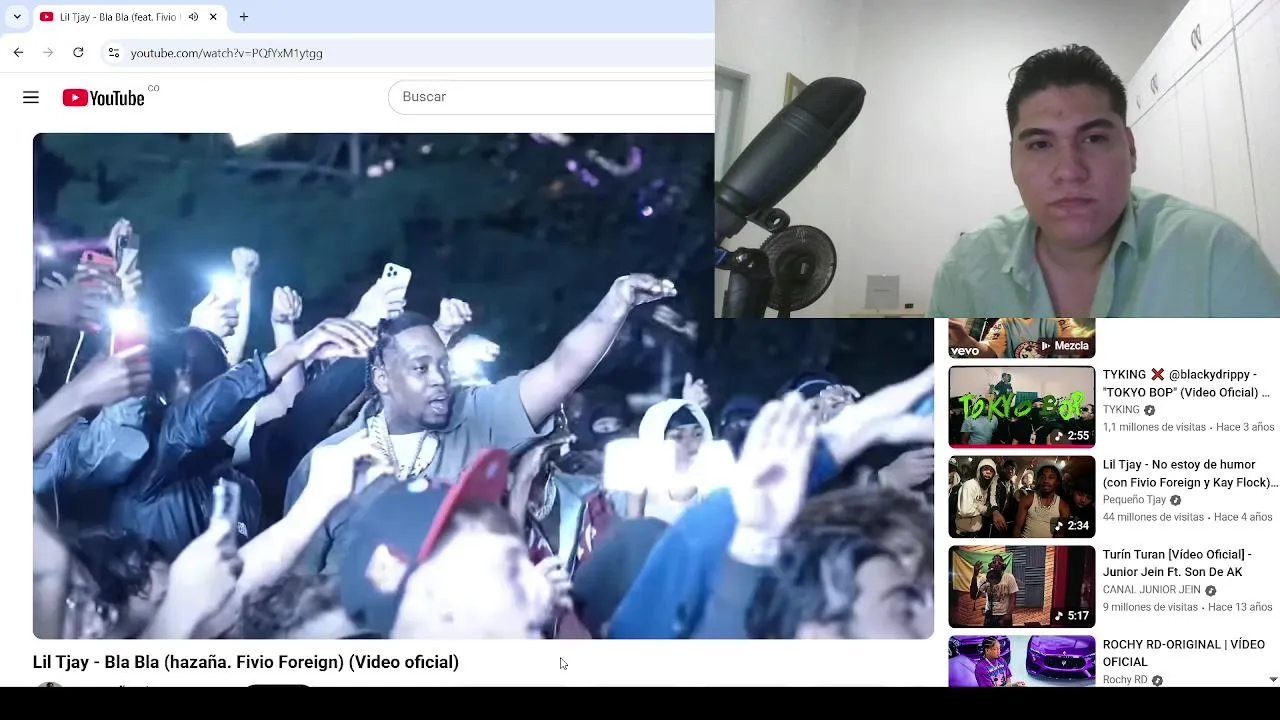The height and width of the screenshot is (720, 1280).
Task: Pause the Bla Bla video in player
Action: tap(483, 386)
